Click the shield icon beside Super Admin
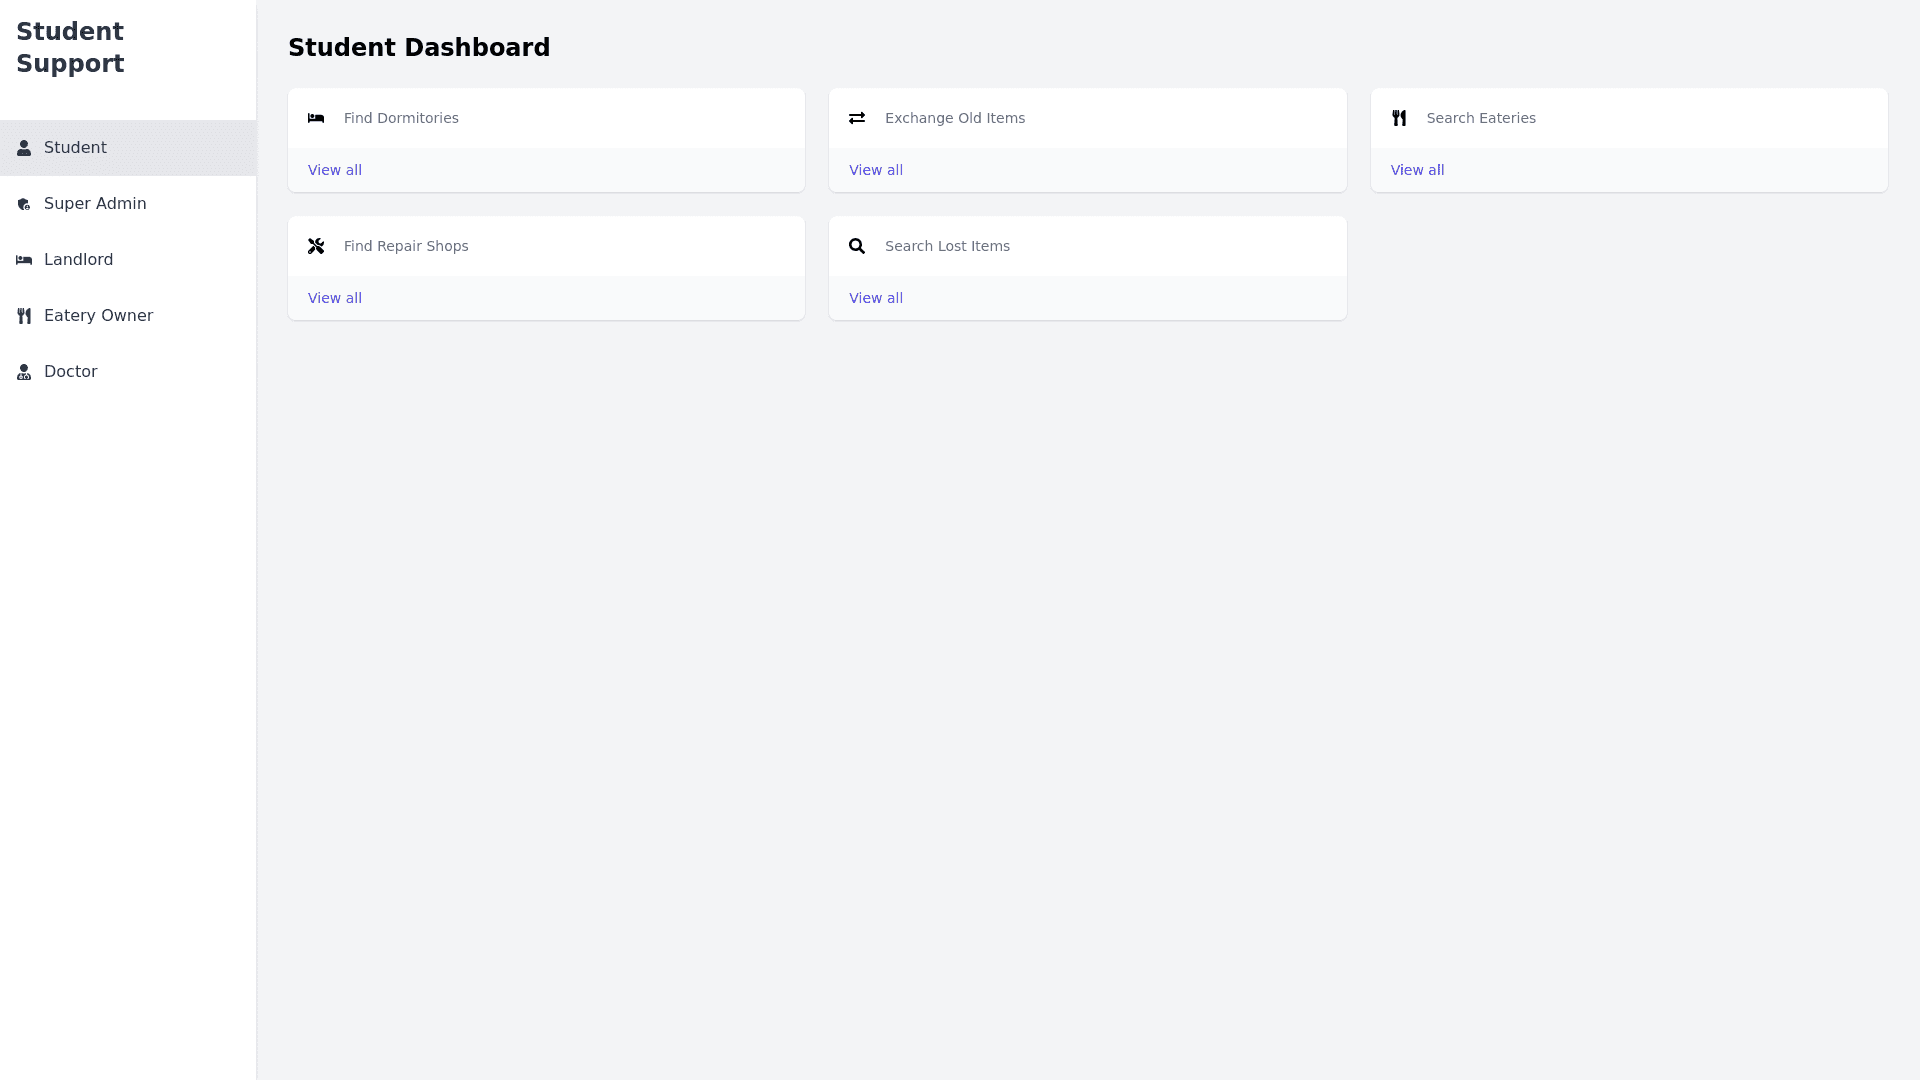1920x1080 pixels. tap(24, 204)
